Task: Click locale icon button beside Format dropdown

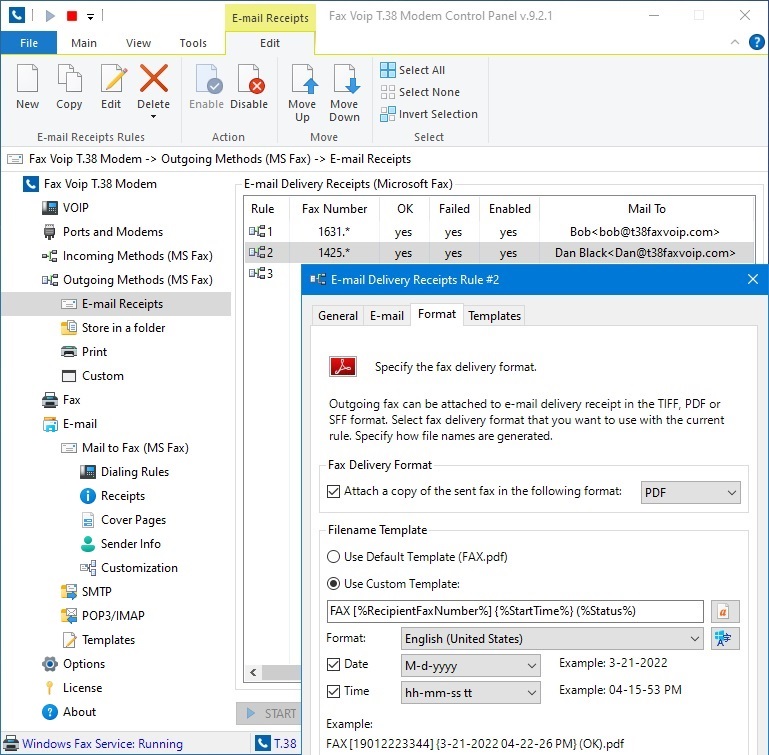Action: tap(725, 639)
